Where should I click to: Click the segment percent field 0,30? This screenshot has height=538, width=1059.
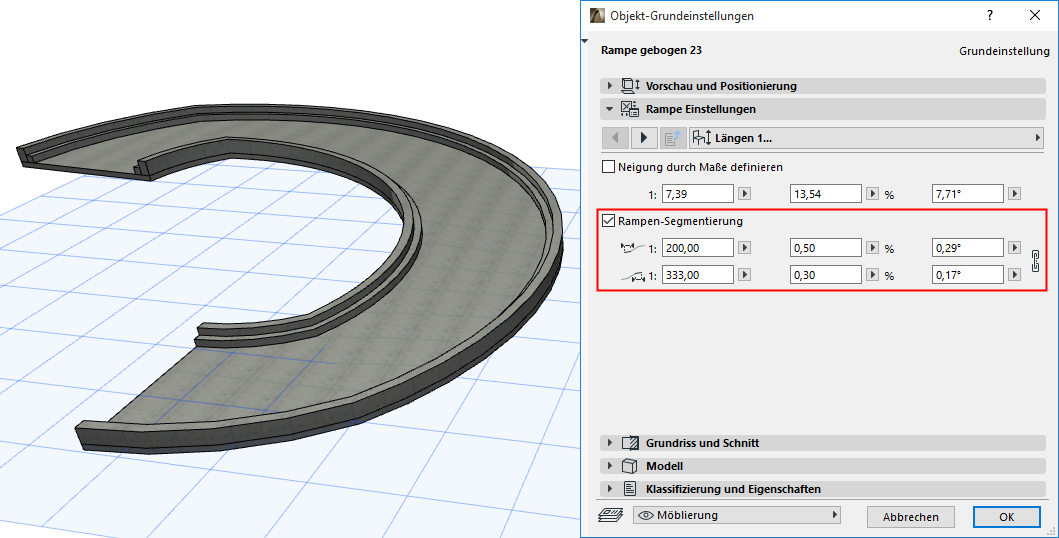pos(826,275)
